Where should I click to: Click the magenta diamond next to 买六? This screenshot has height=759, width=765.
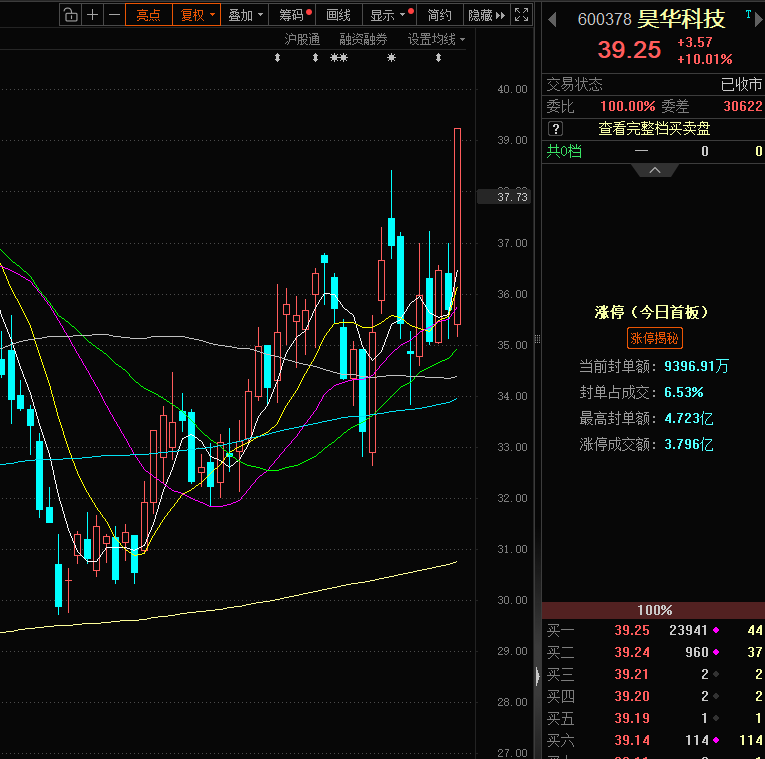click(716, 740)
